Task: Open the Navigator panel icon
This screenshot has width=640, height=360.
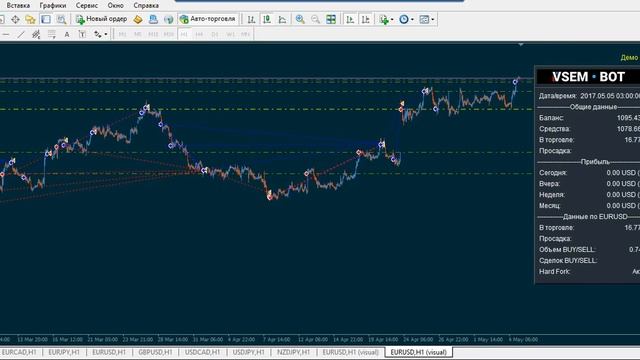Action: click(x=31, y=19)
